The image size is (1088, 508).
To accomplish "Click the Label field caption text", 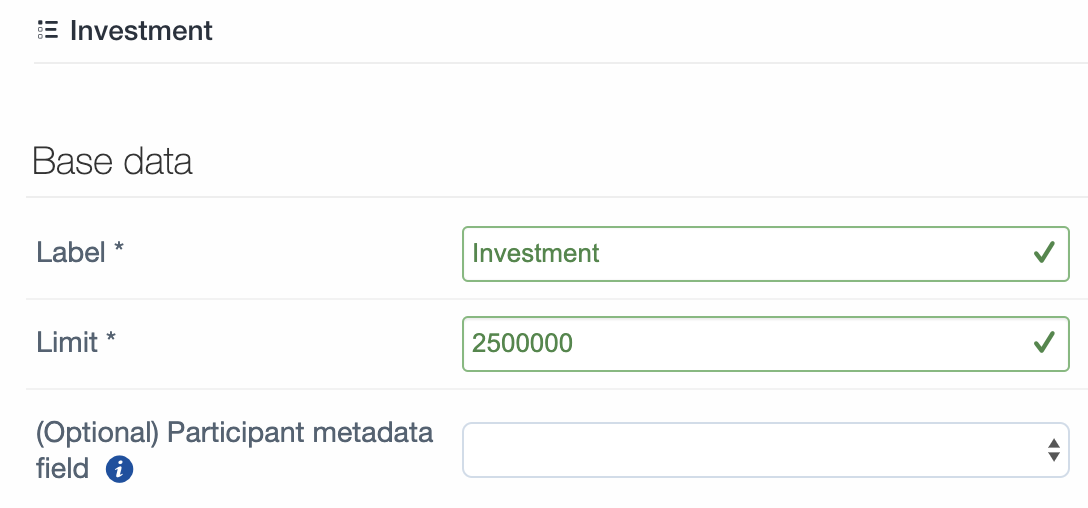I will click(71, 253).
